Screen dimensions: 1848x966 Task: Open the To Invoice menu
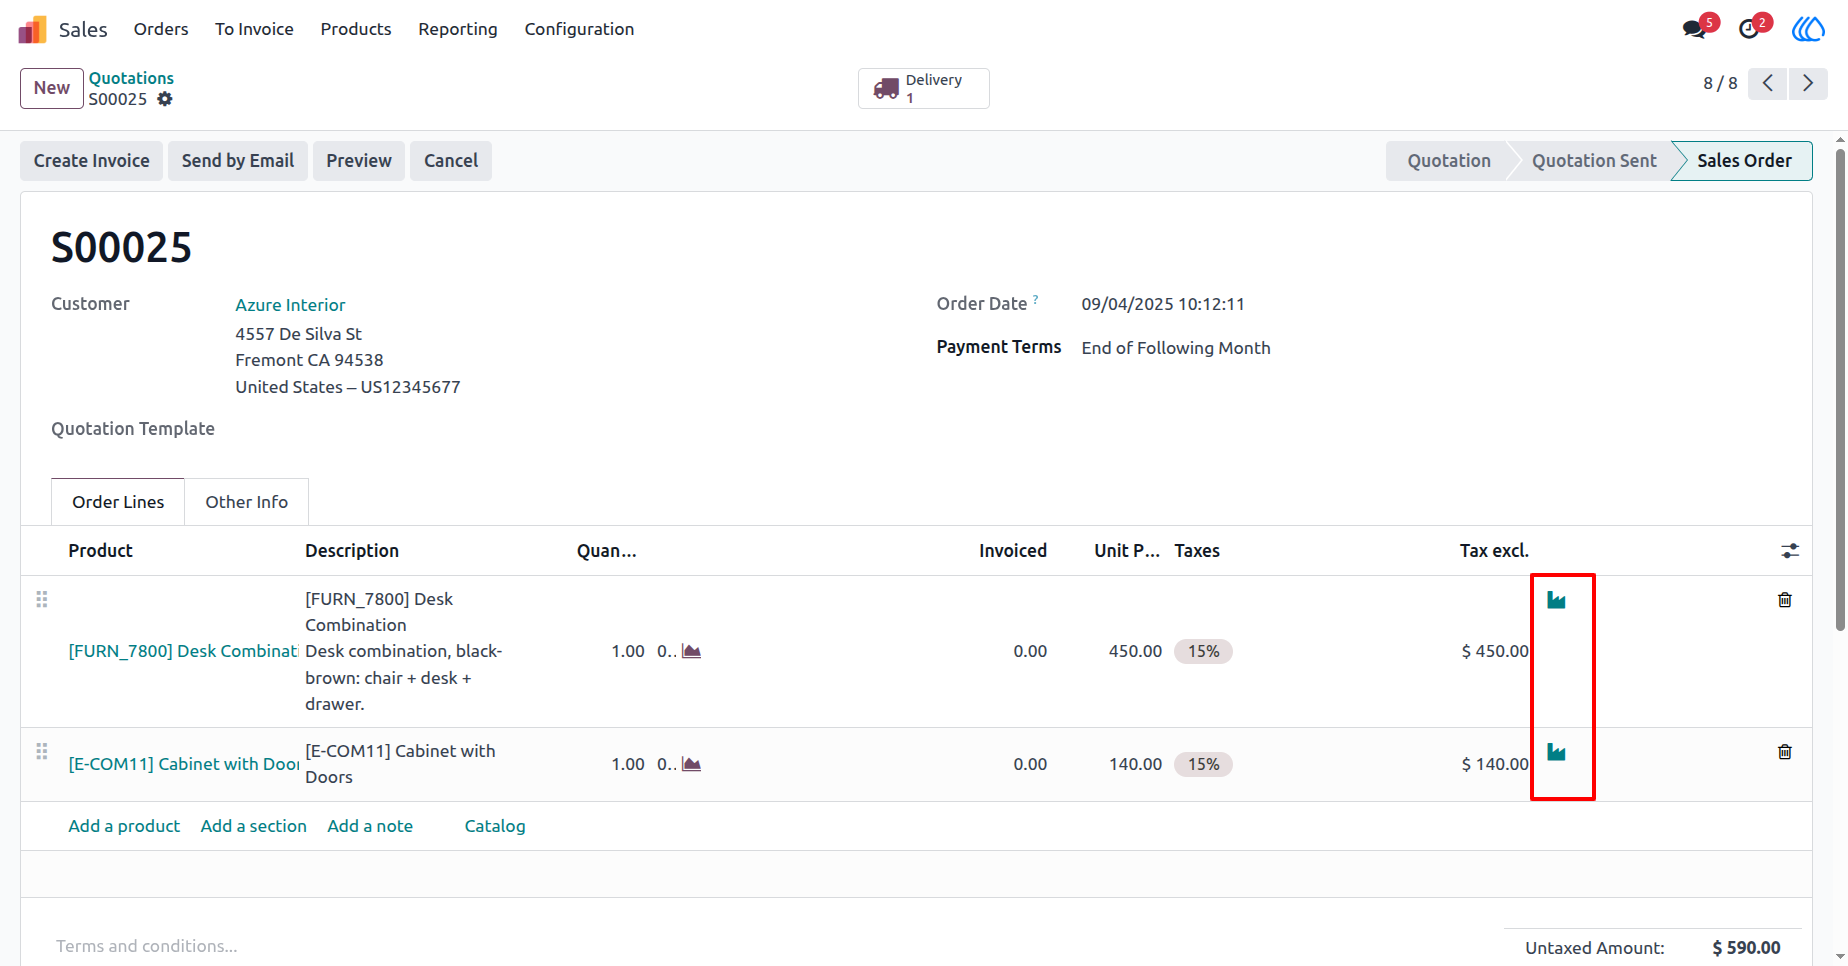click(254, 29)
